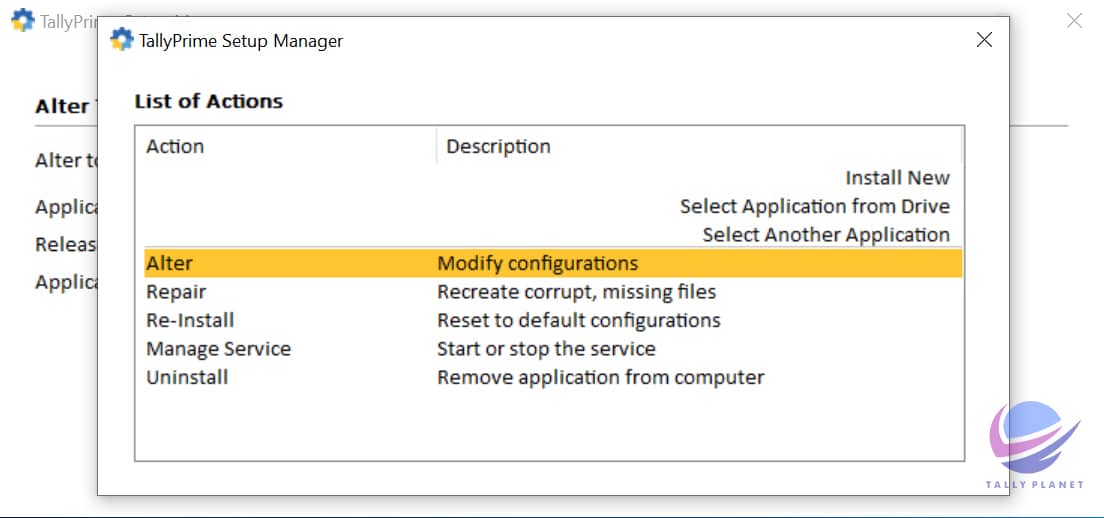The width and height of the screenshot is (1104, 518).
Task: Close the background setup window
Action: 1074,20
